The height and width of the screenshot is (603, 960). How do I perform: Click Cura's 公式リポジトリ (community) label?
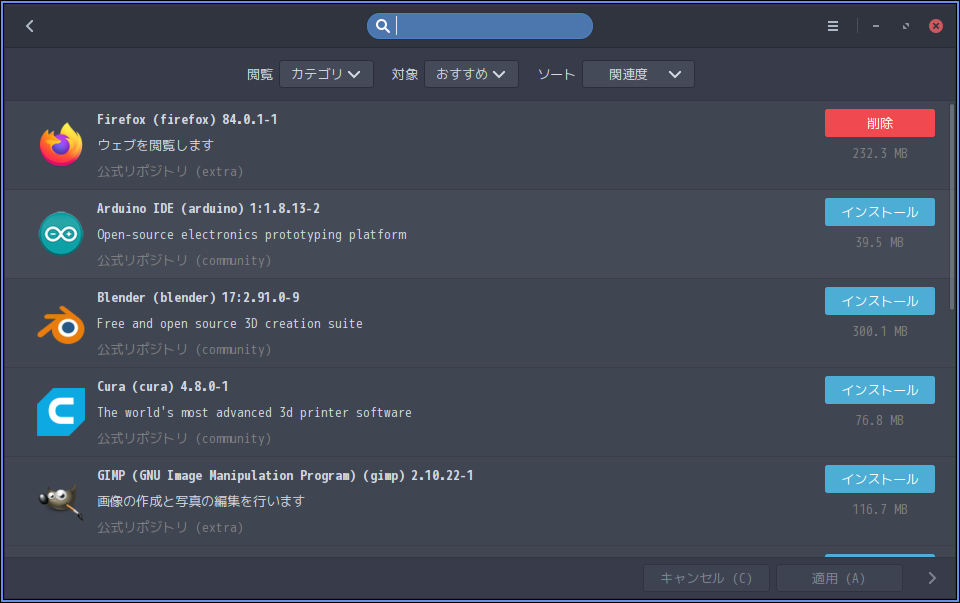(184, 438)
